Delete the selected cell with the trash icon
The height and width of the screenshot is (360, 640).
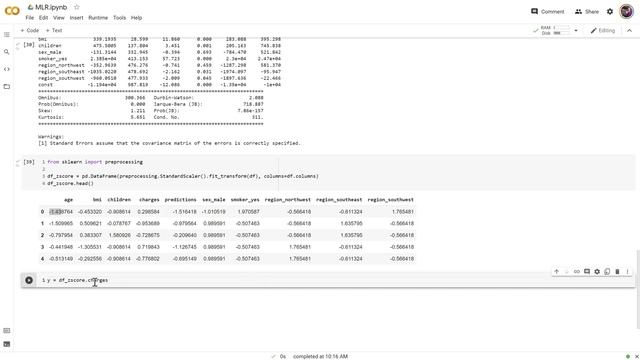(617, 271)
